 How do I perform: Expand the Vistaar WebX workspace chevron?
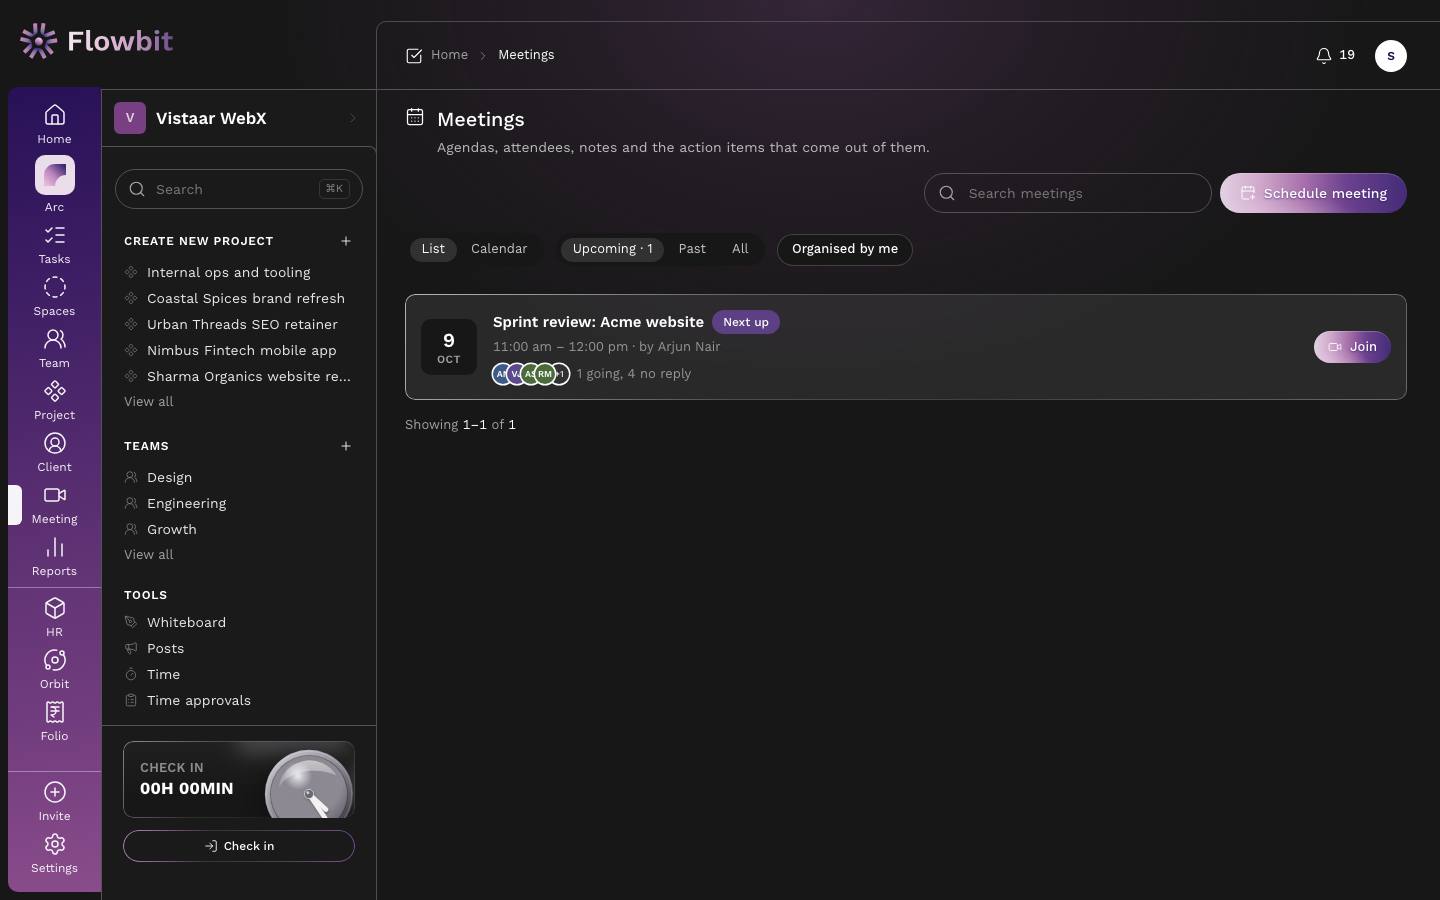tap(353, 118)
